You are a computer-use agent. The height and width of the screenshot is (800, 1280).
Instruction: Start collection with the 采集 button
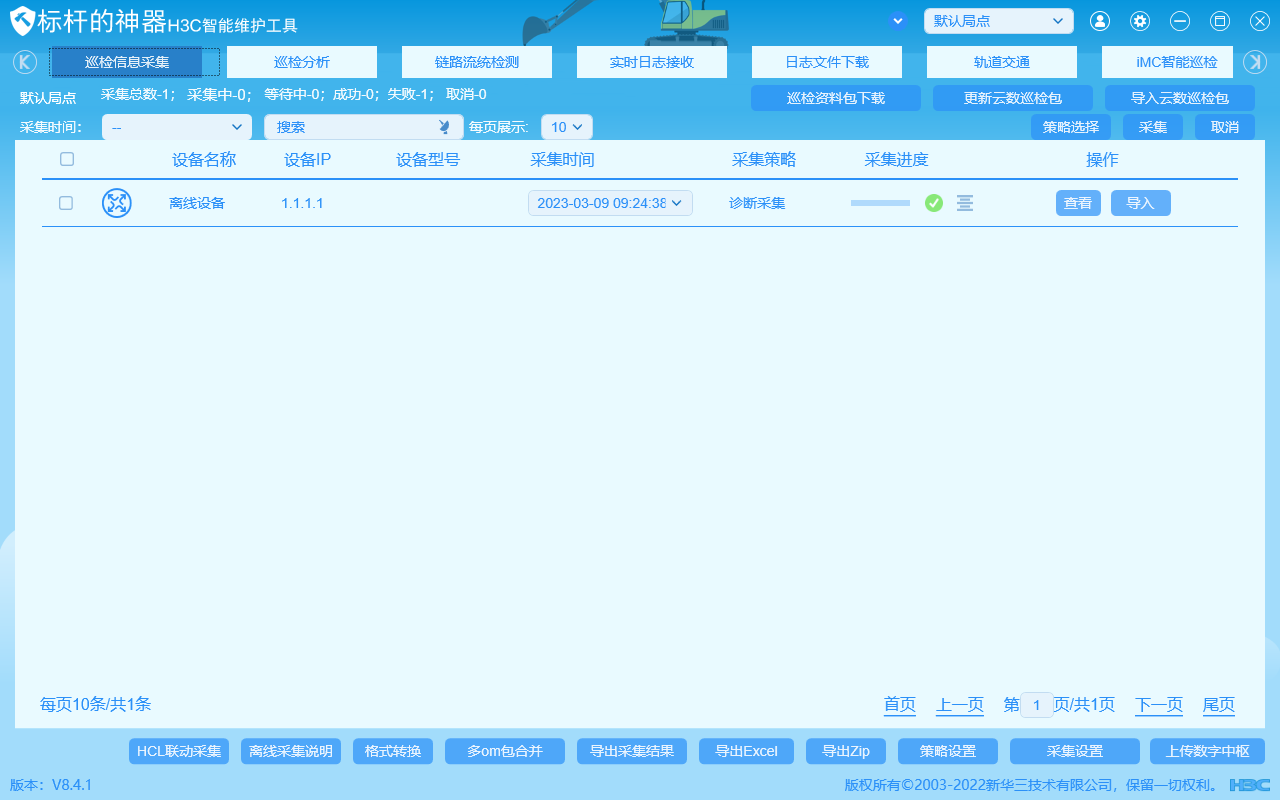click(x=1153, y=127)
